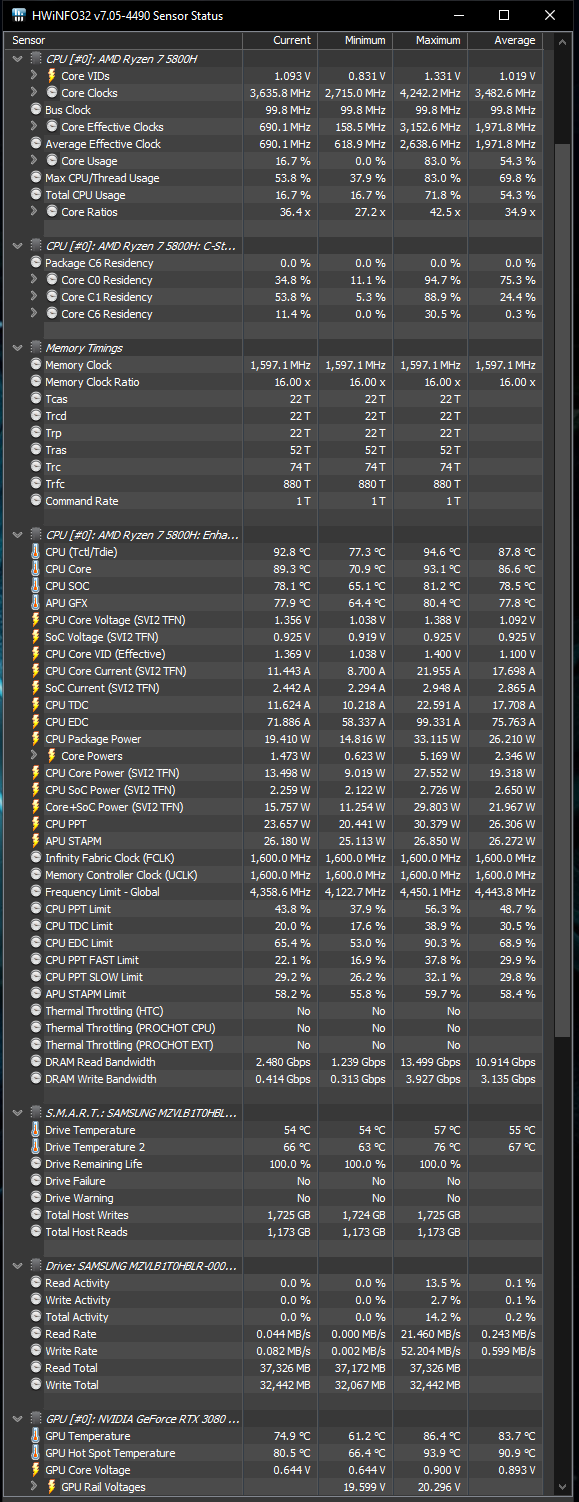This screenshot has width=579, height=1502.
Task: Select the CPU PPT FAST Limit row
Action: click(x=274, y=960)
